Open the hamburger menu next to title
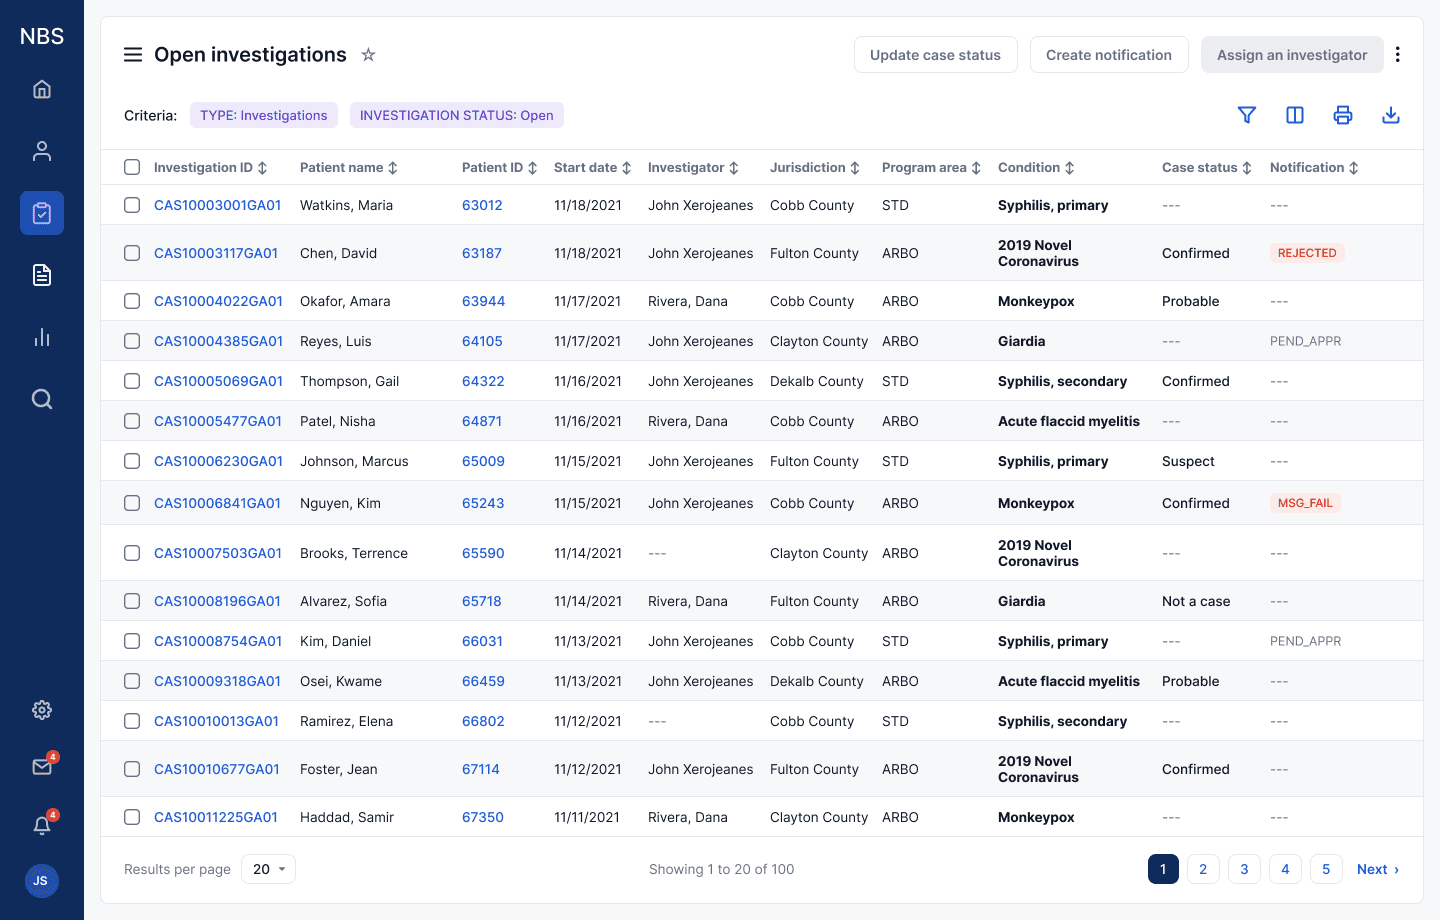 pyautogui.click(x=133, y=55)
